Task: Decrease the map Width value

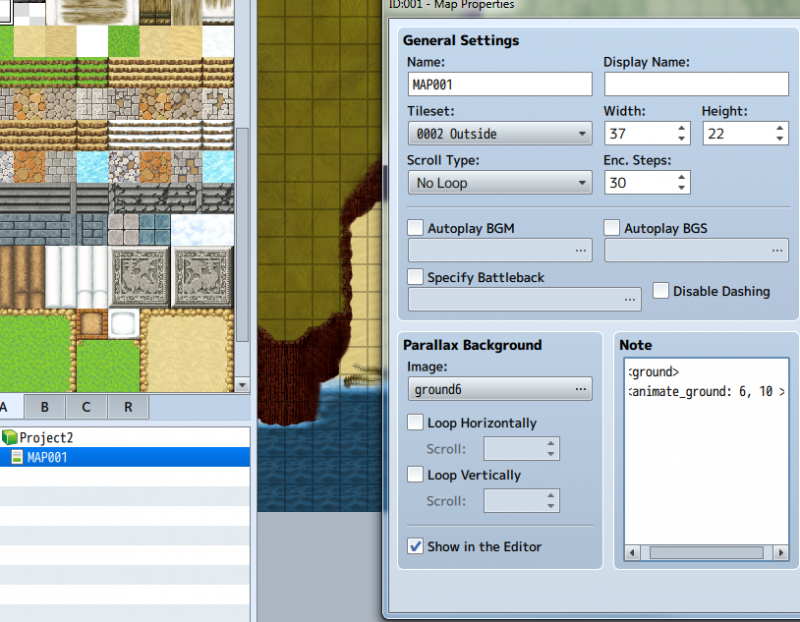Action: point(682,139)
